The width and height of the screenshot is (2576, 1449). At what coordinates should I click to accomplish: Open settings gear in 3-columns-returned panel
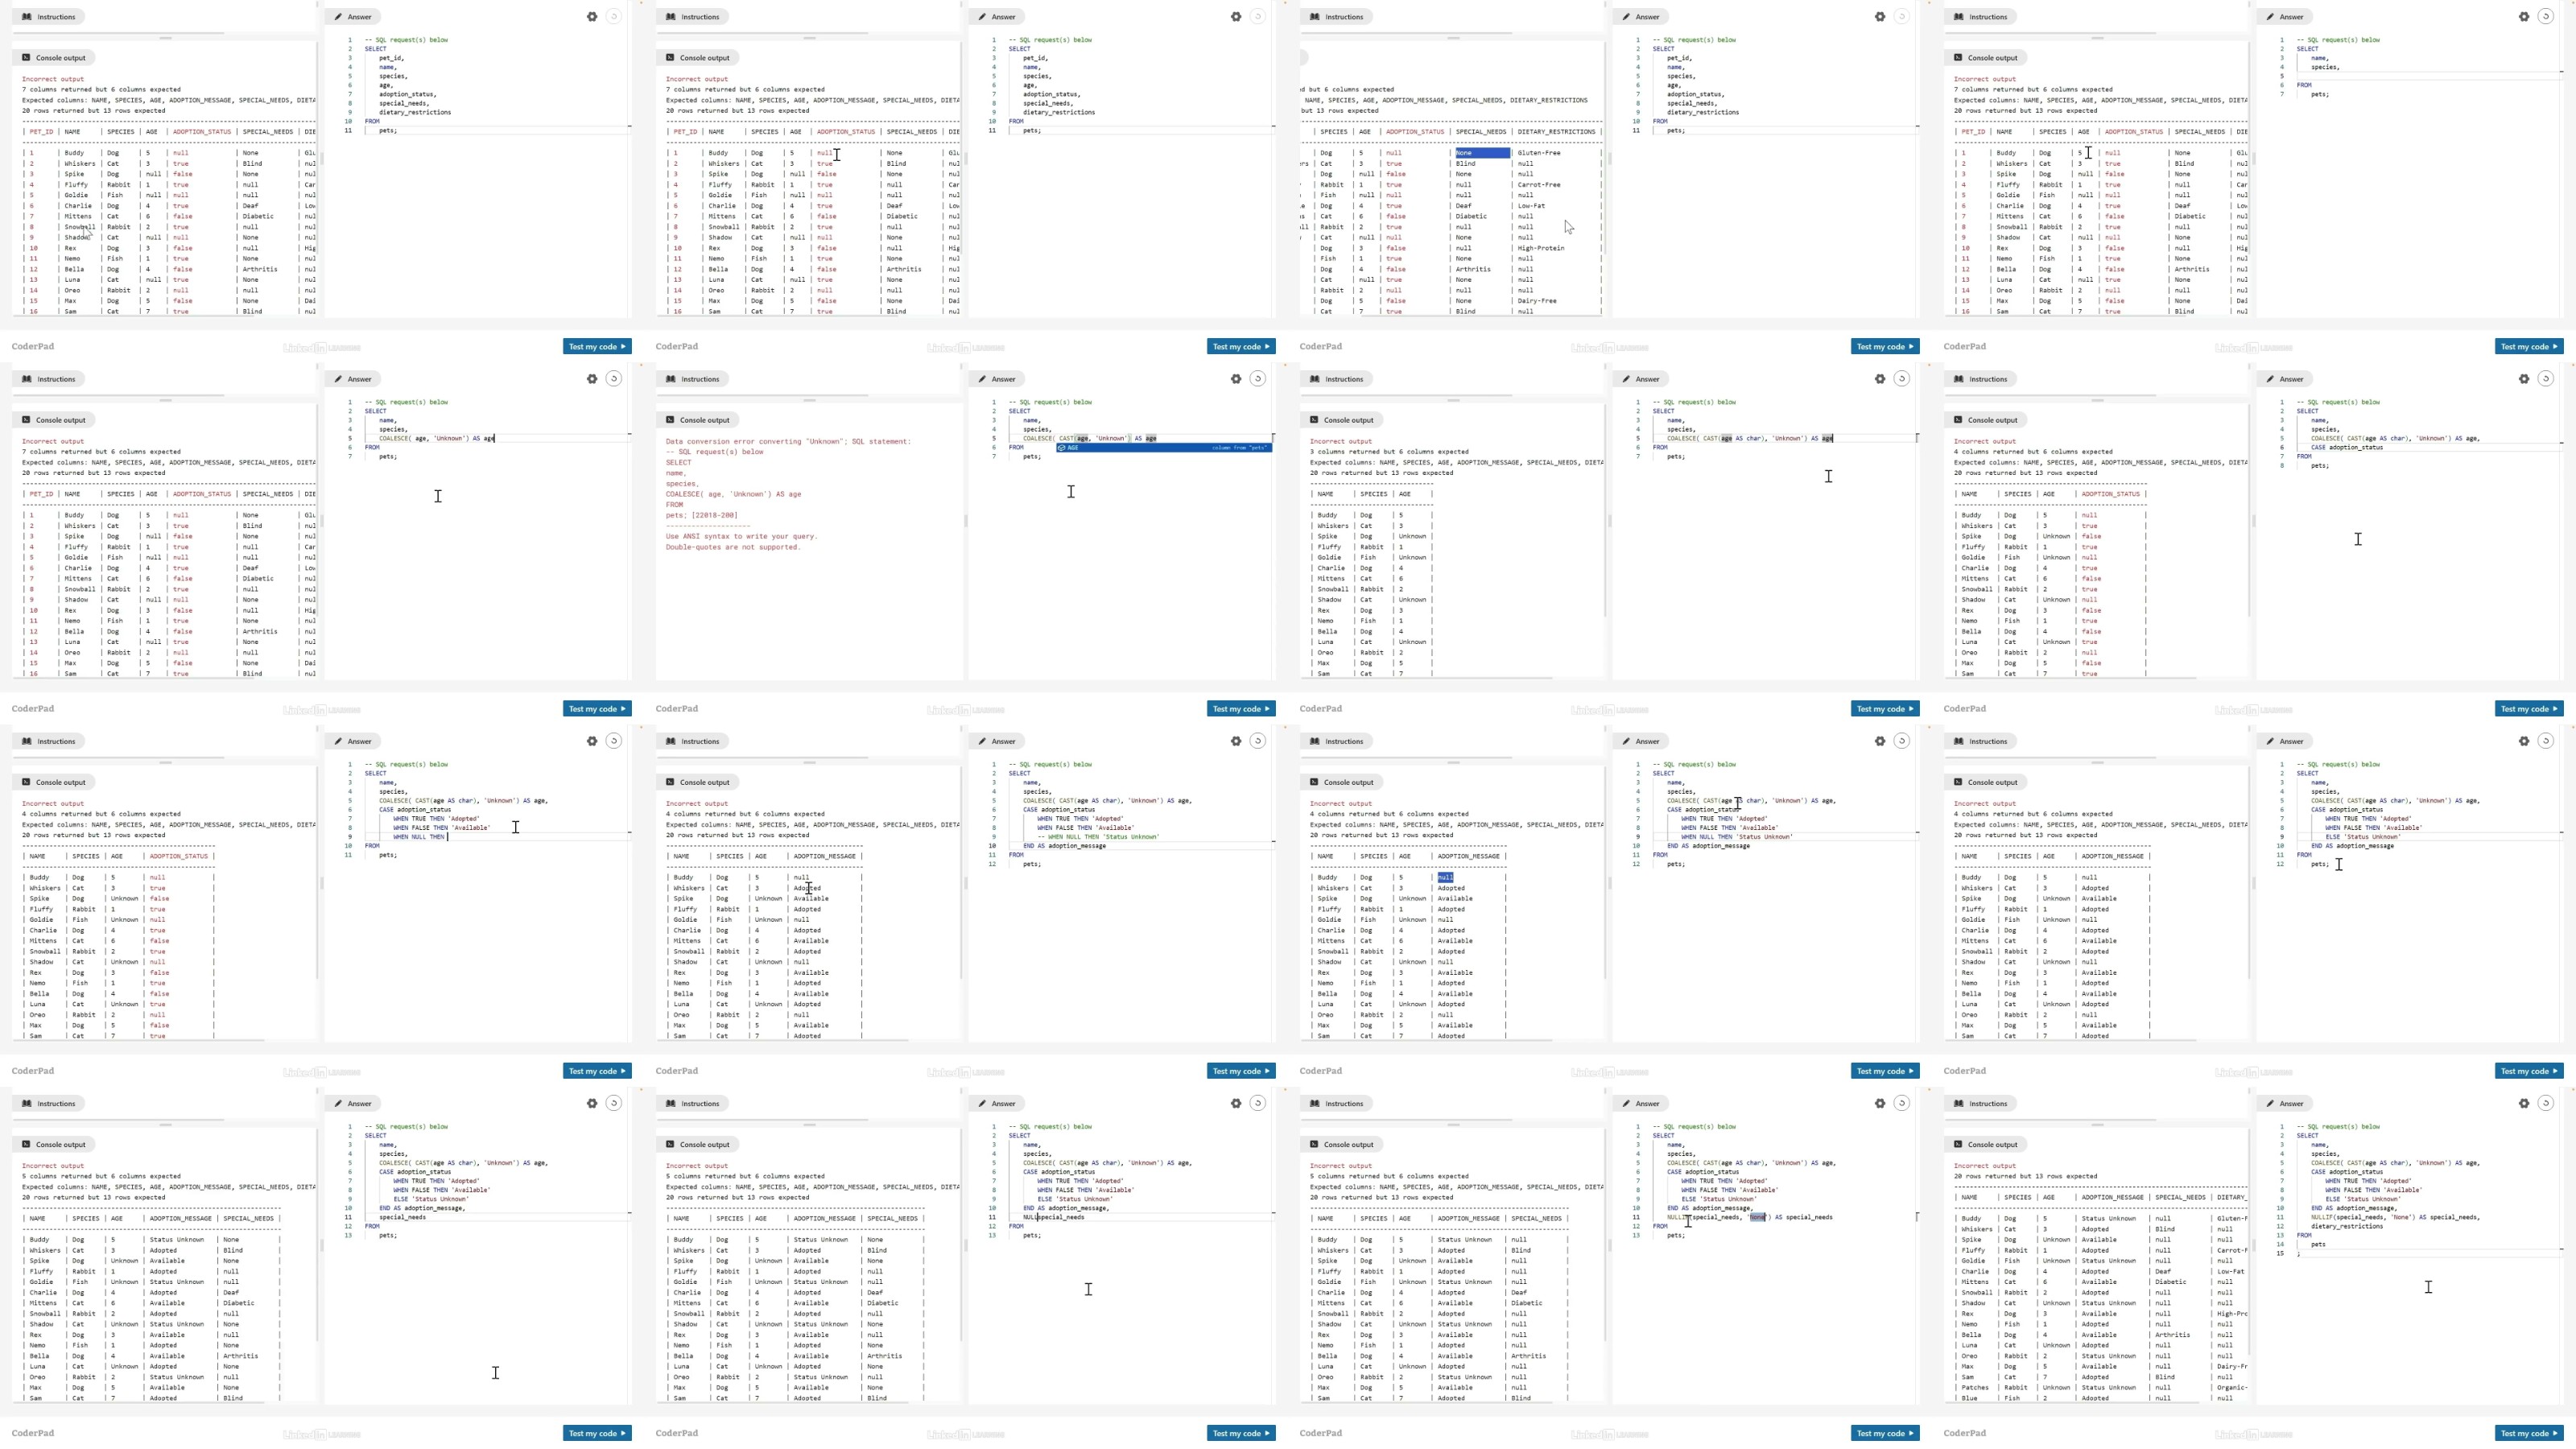1880,379
